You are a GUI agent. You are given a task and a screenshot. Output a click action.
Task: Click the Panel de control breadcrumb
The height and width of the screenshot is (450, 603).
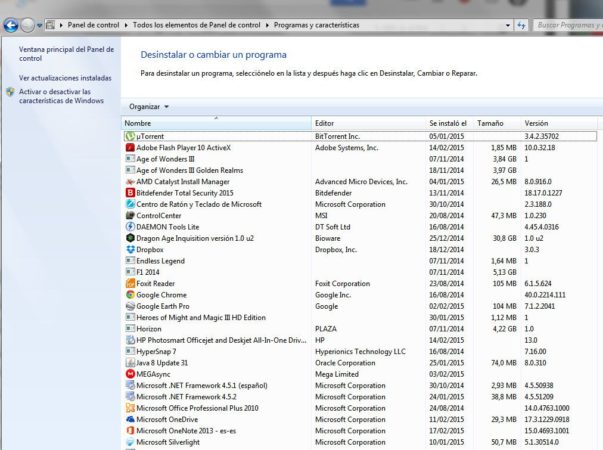click(x=93, y=25)
